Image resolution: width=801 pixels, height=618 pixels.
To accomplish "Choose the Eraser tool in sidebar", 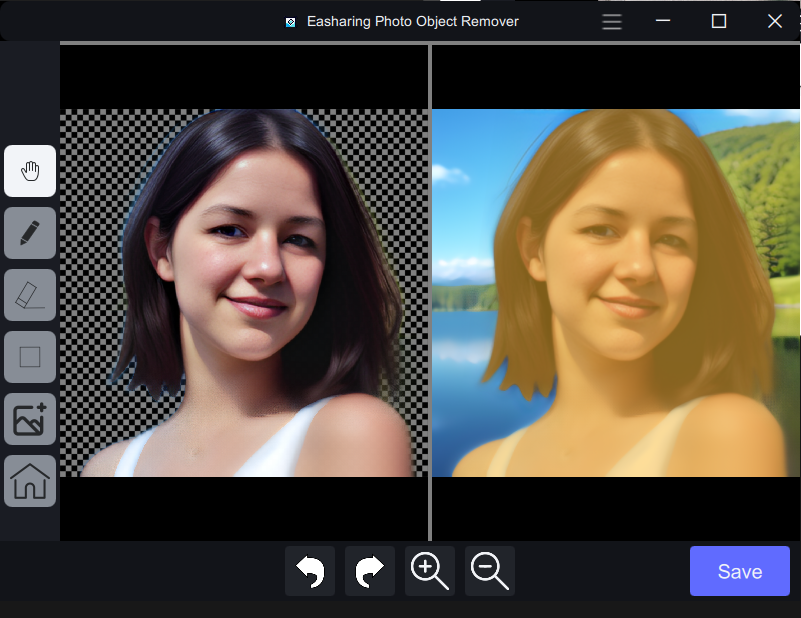I will pos(30,295).
